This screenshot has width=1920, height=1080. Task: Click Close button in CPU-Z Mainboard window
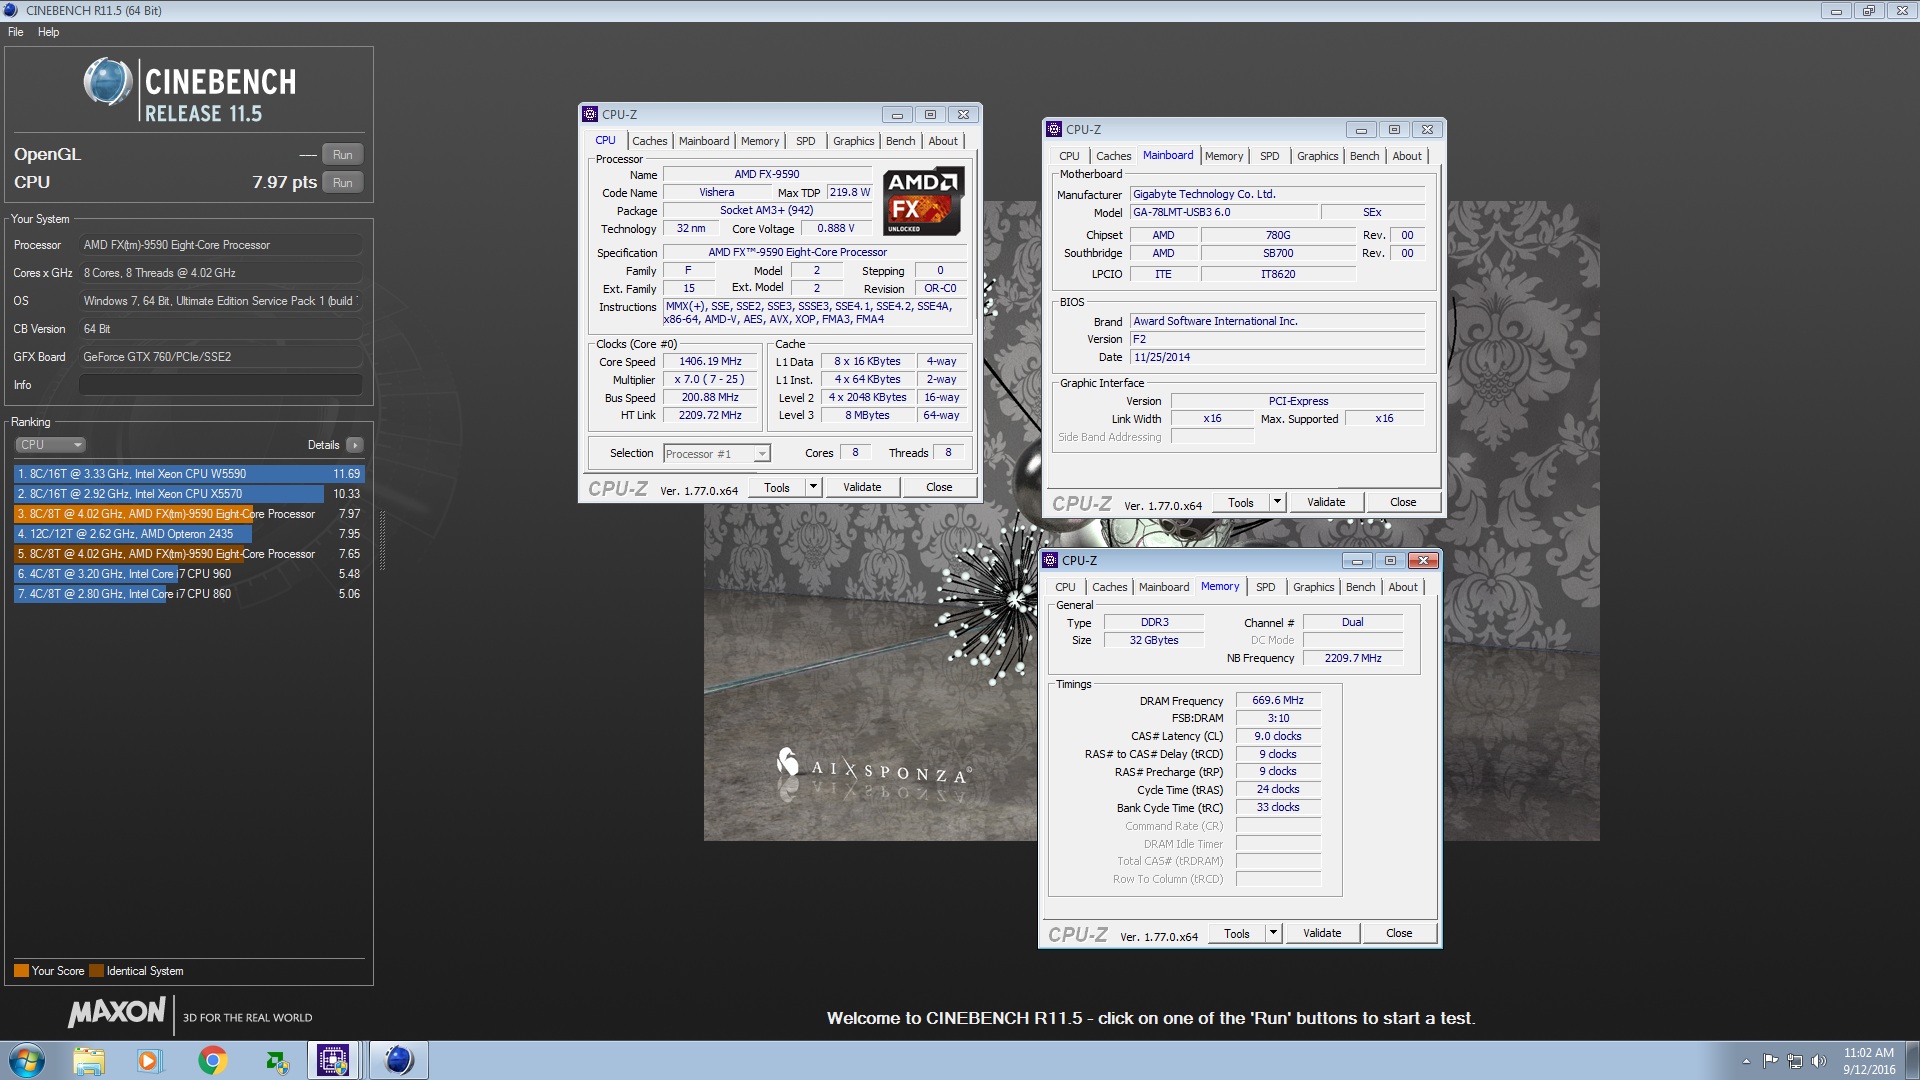(1403, 502)
